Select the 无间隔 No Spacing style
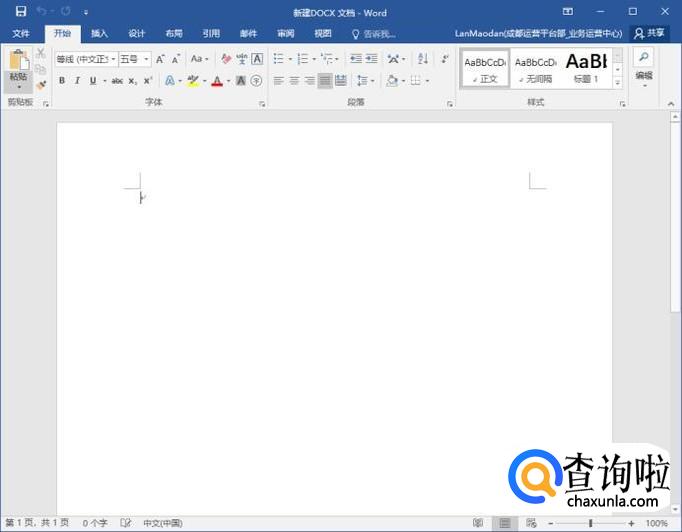Viewport: 682px width, 532px height. point(535,69)
